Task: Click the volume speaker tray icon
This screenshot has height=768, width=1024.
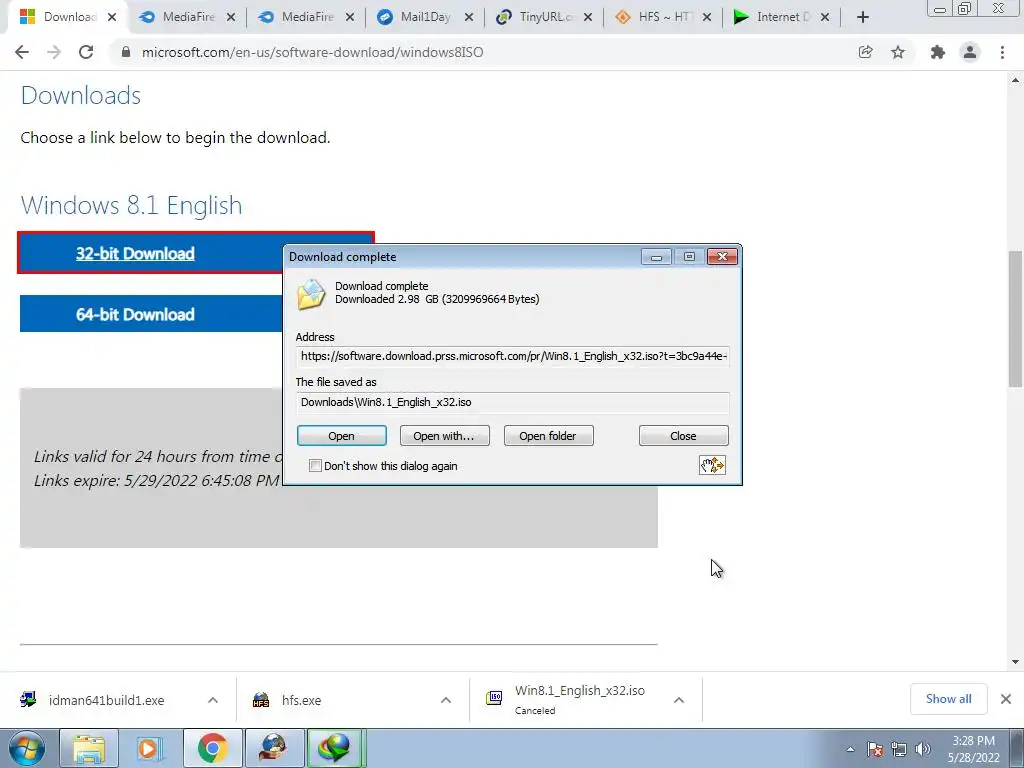Action: [923, 749]
